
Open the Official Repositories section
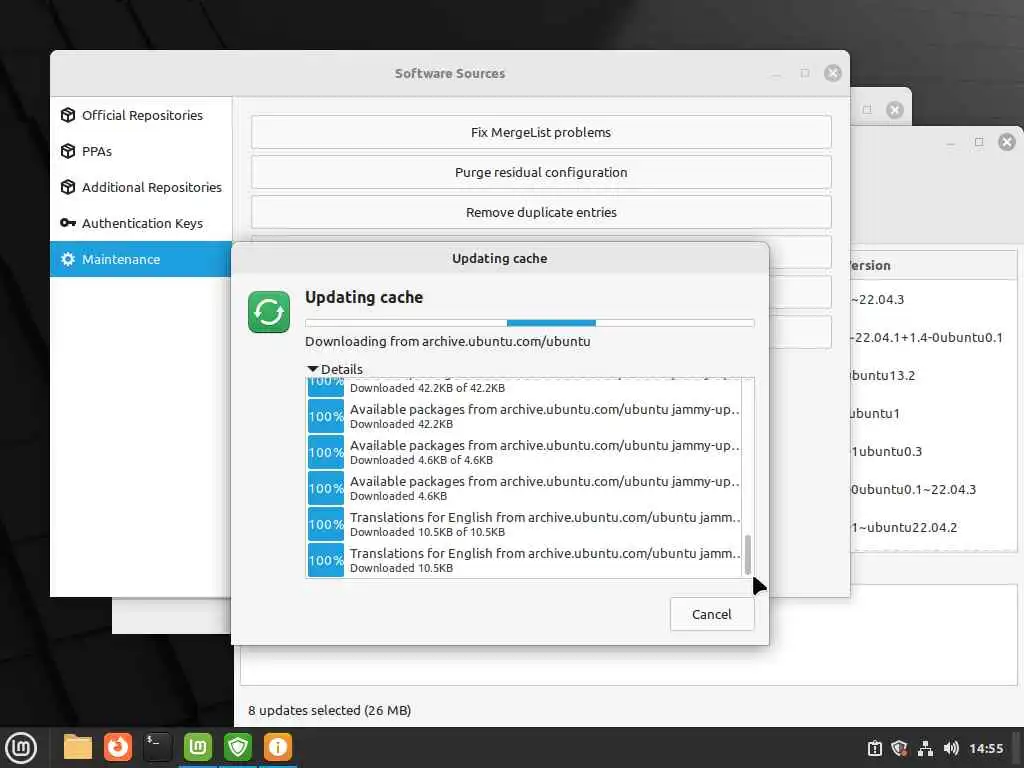point(141,115)
